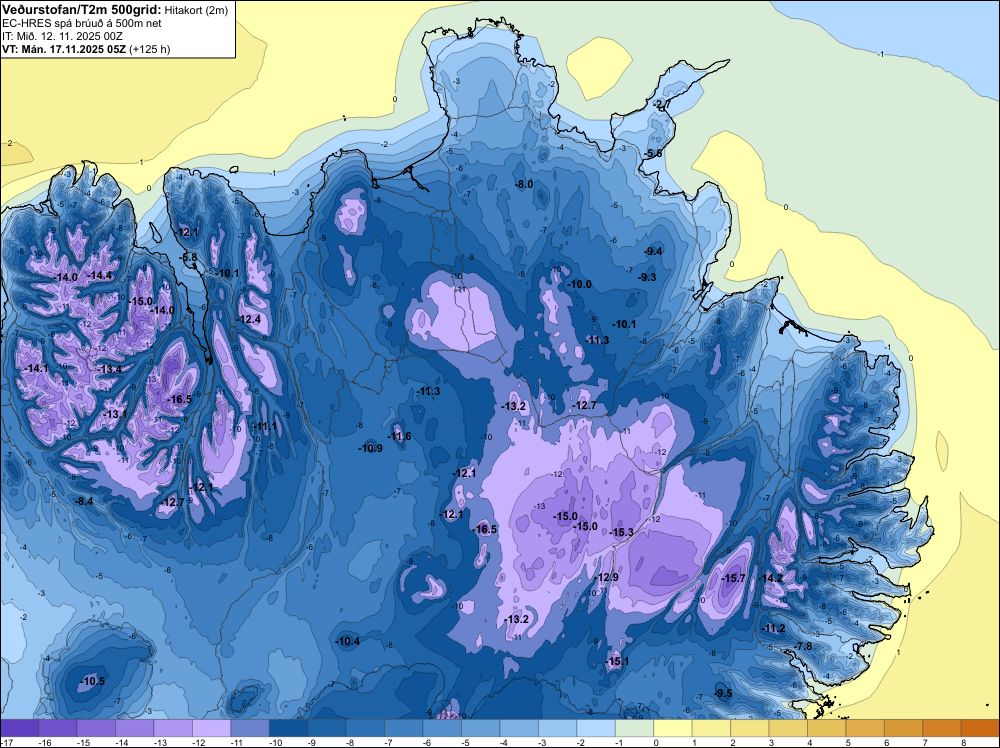Click the 'IT: Mið. 12. 11. 2025 00Z' line
The height and width of the screenshot is (748, 1000).
(62, 36)
